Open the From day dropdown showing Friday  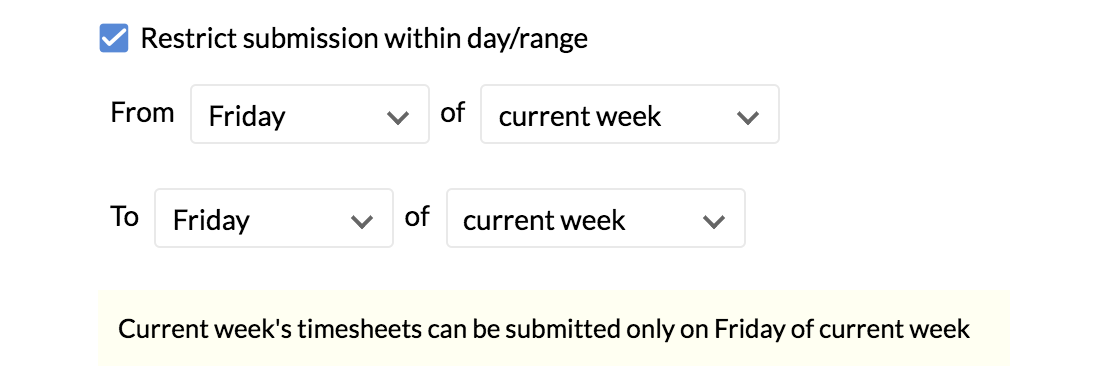click(310, 114)
